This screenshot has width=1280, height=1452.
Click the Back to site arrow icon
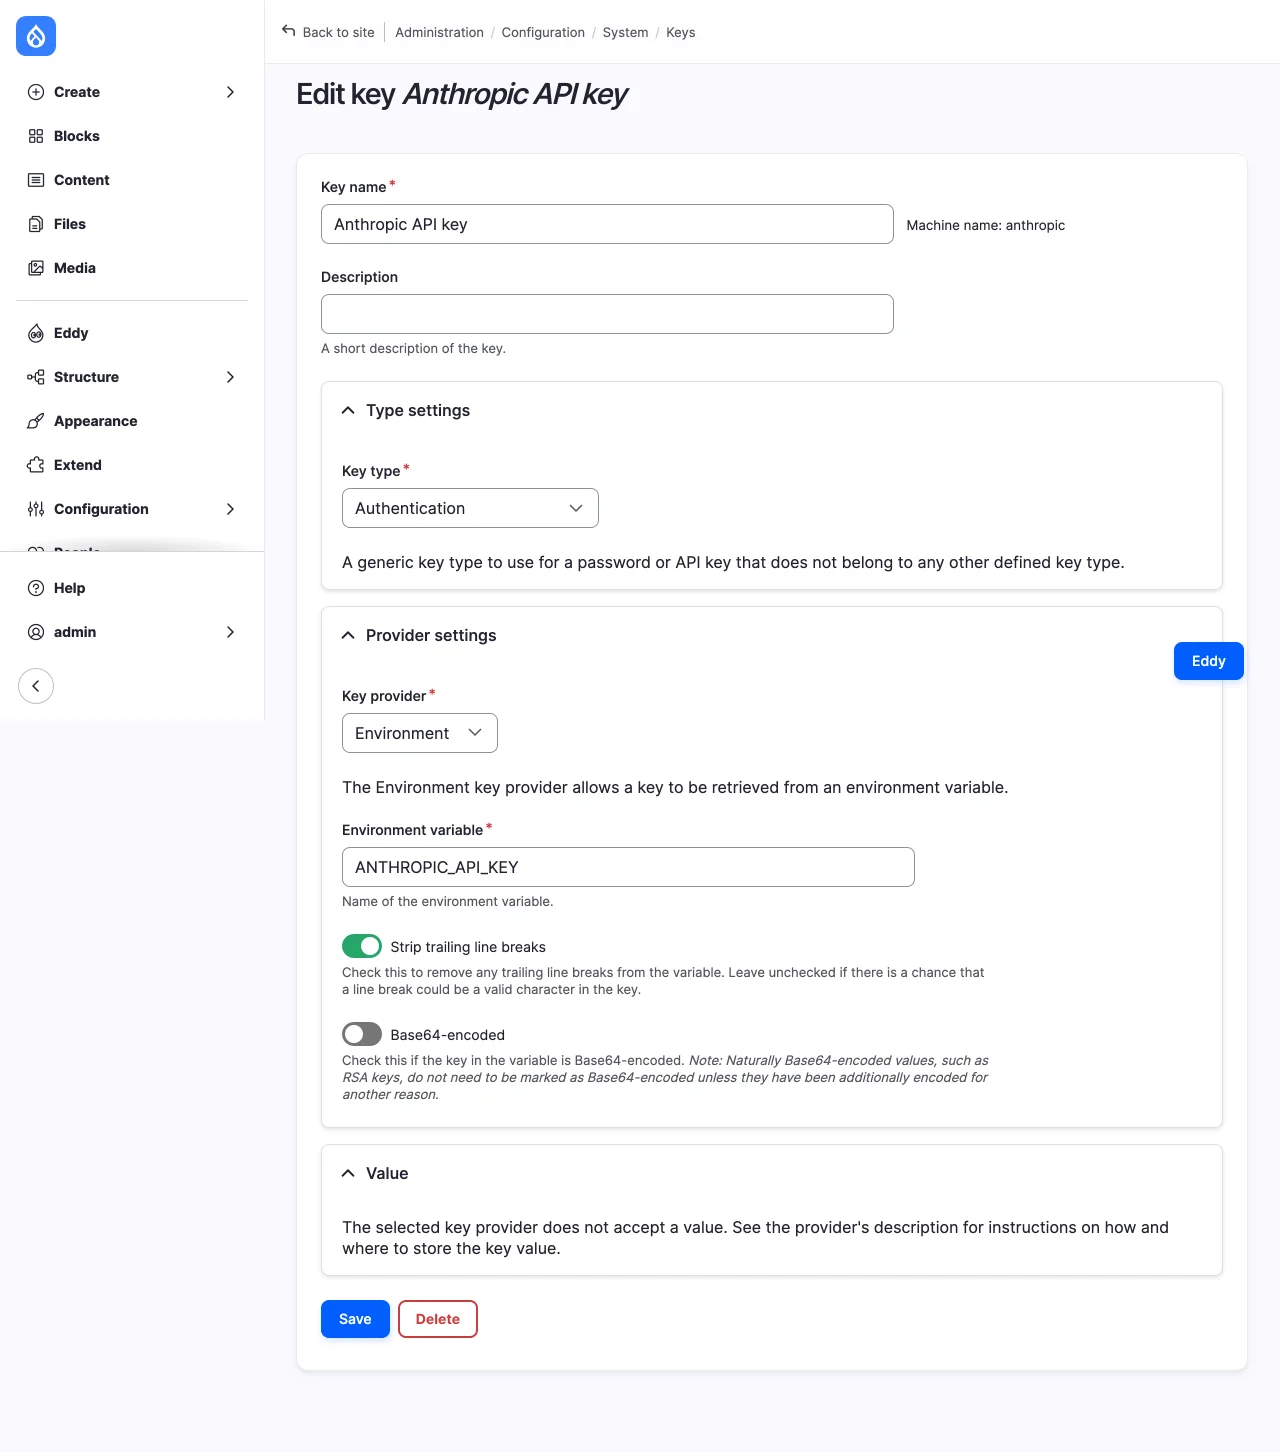289,31
